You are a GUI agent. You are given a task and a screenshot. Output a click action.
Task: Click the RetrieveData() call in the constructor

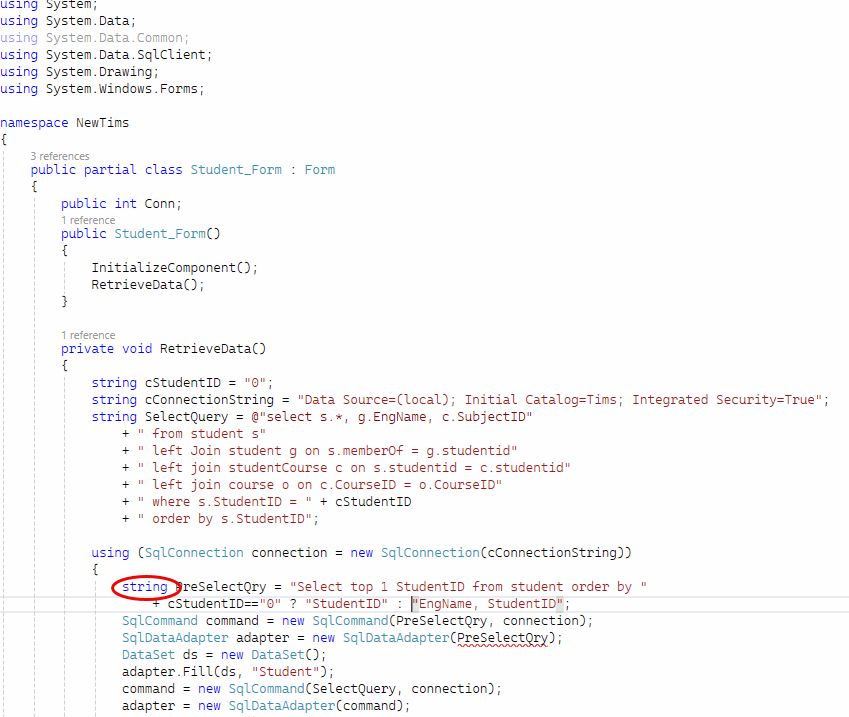tap(140, 284)
